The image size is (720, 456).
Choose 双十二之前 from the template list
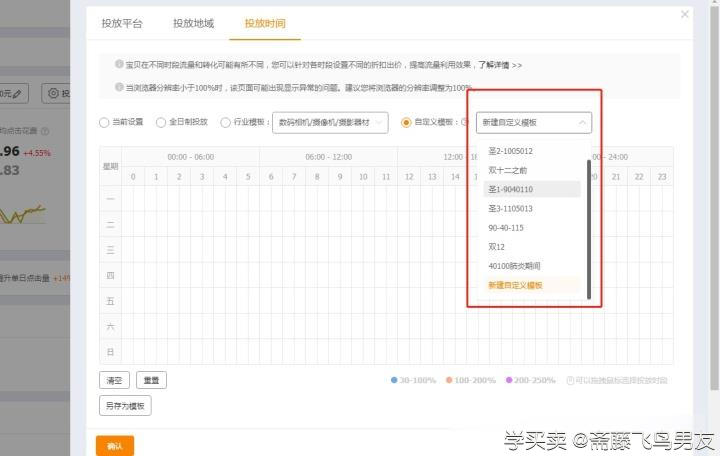532,170
